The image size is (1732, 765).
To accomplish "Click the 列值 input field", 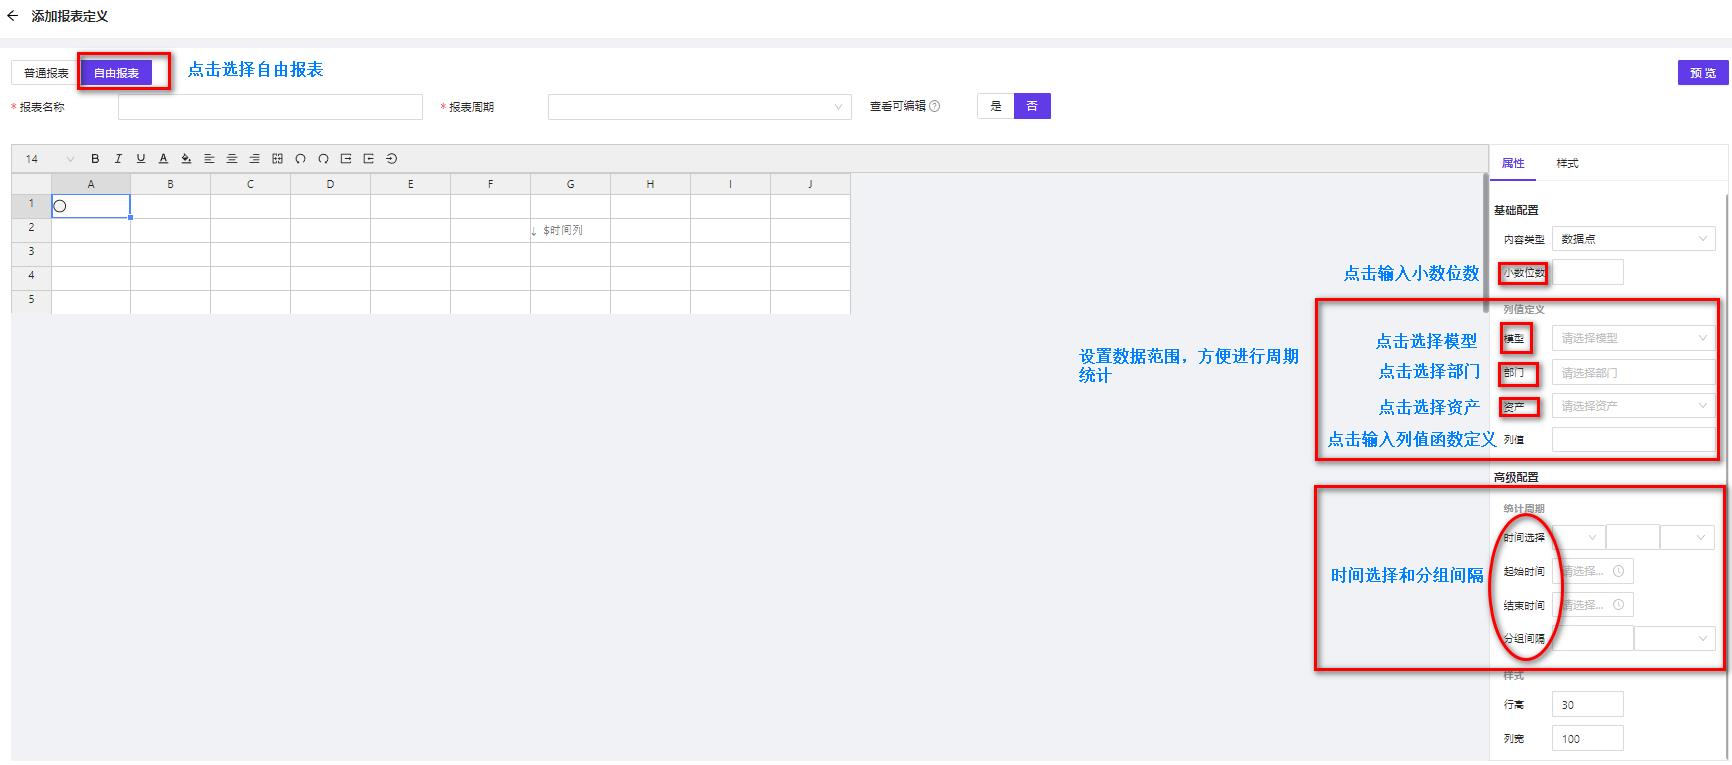I will pos(1633,439).
